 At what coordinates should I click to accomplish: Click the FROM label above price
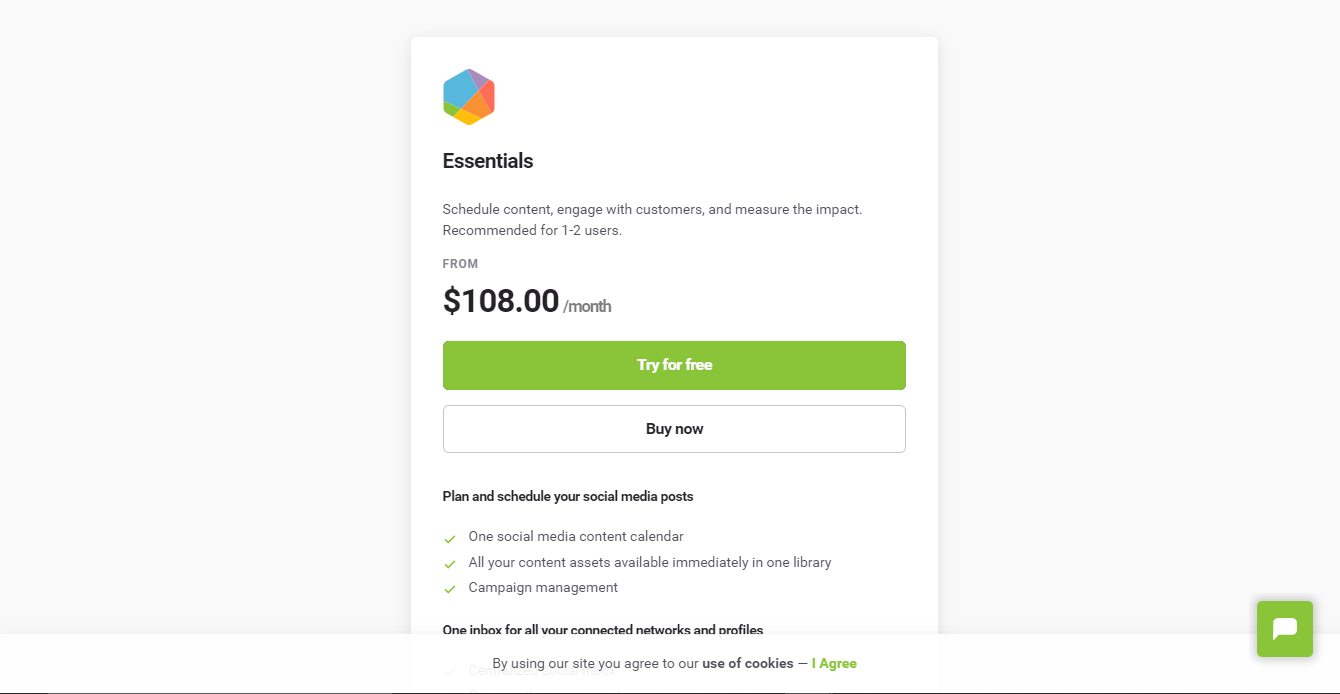[x=461, y=264]
